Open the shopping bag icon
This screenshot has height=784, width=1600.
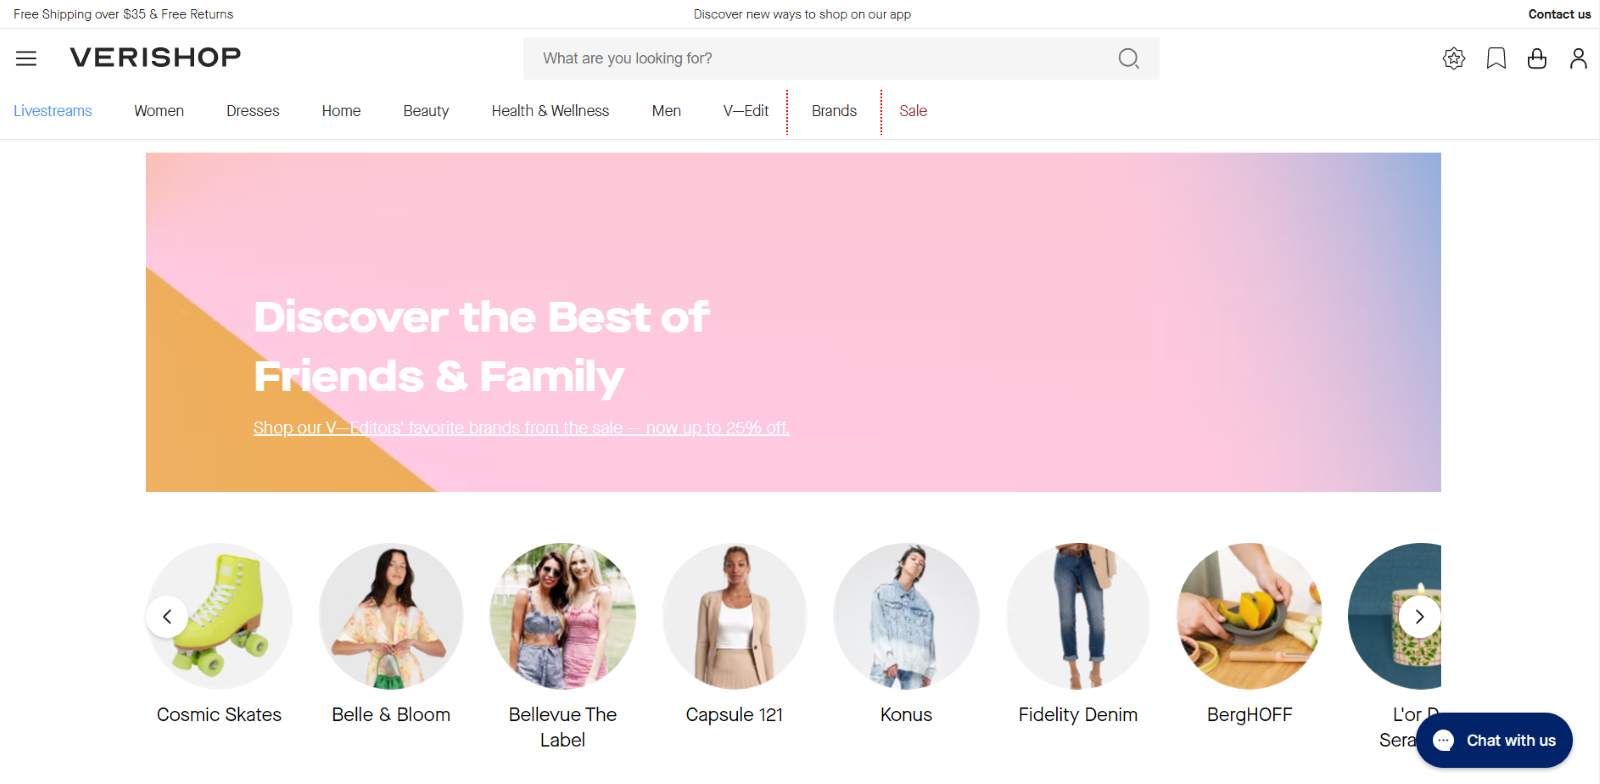[x=1537, y=59]
